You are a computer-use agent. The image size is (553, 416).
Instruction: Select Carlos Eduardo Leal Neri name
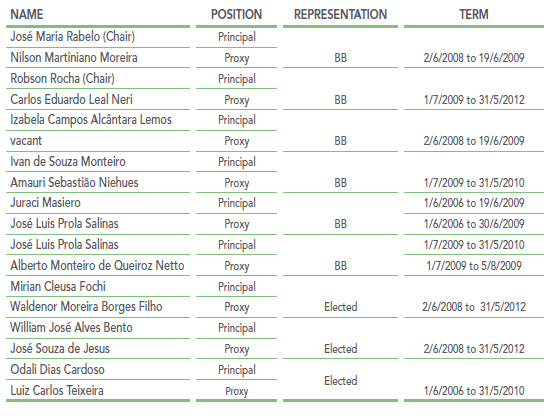click(72, 99)
